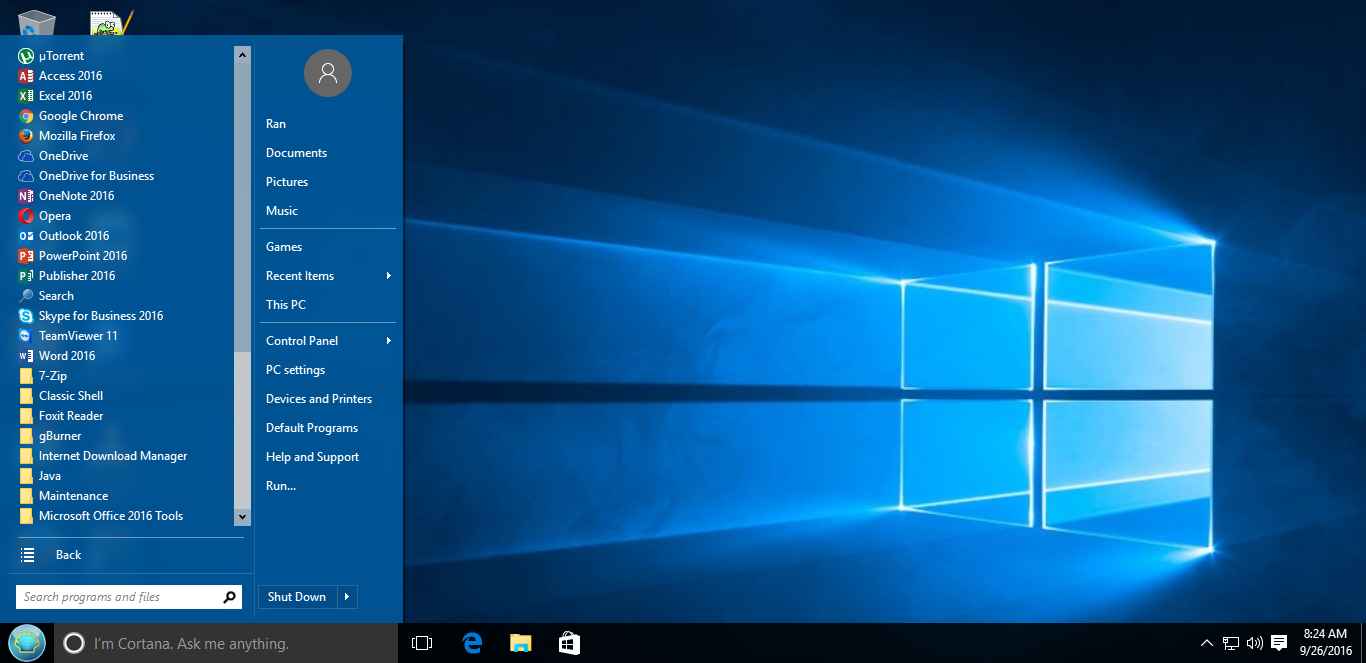
Task: Click the user account picture
Action: click(328, 74)
